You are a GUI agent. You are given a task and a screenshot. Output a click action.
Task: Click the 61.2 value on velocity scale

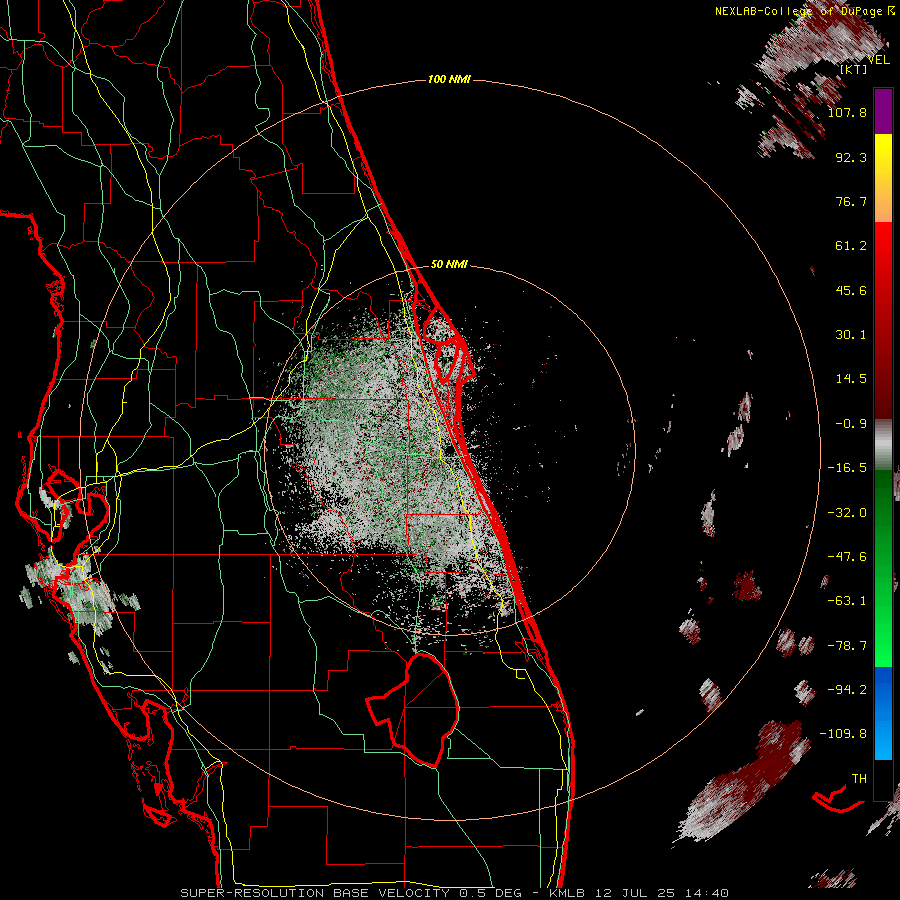(851, 246)
